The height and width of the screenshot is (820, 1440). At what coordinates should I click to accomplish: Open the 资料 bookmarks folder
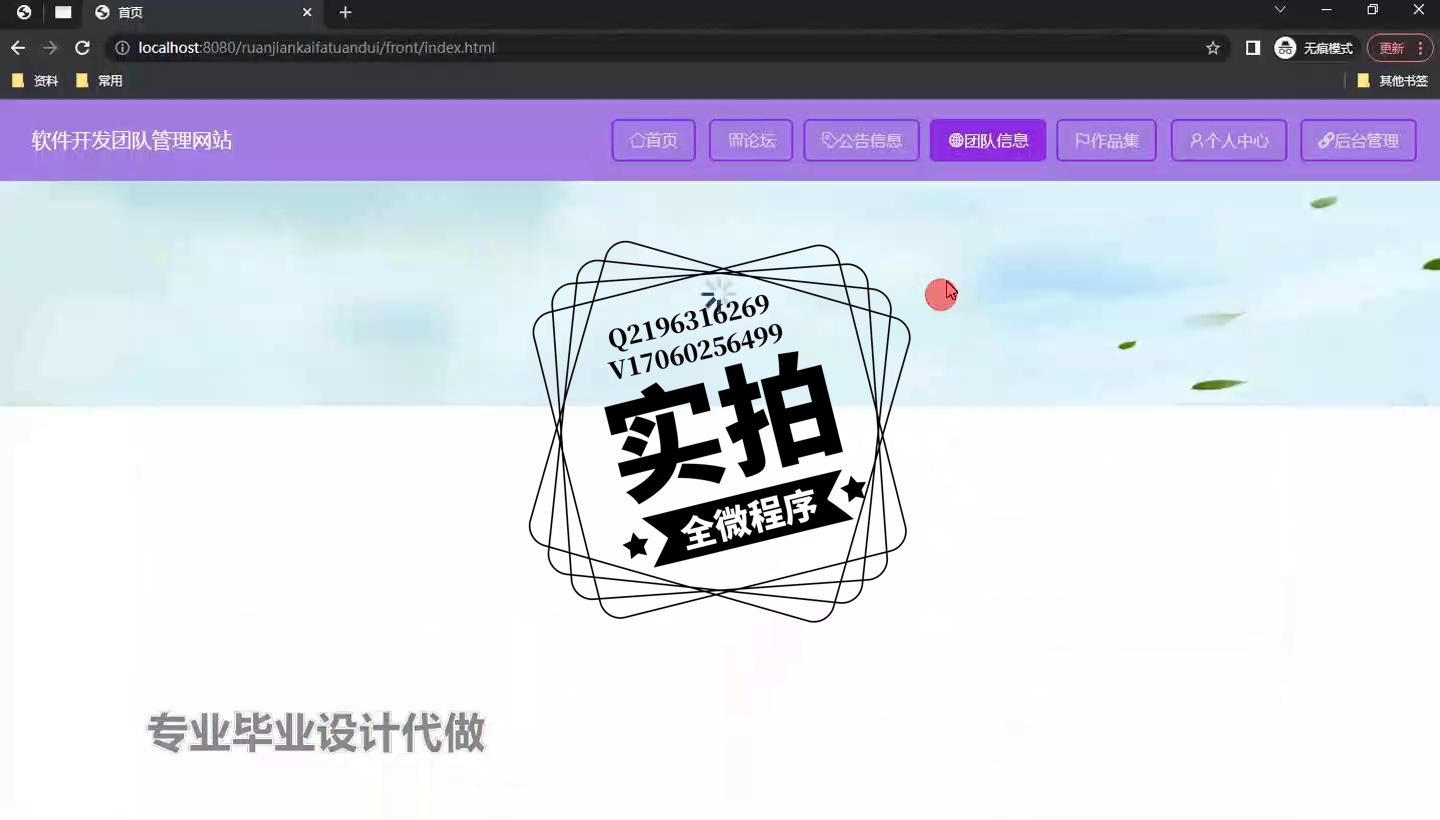coord(35,81)
